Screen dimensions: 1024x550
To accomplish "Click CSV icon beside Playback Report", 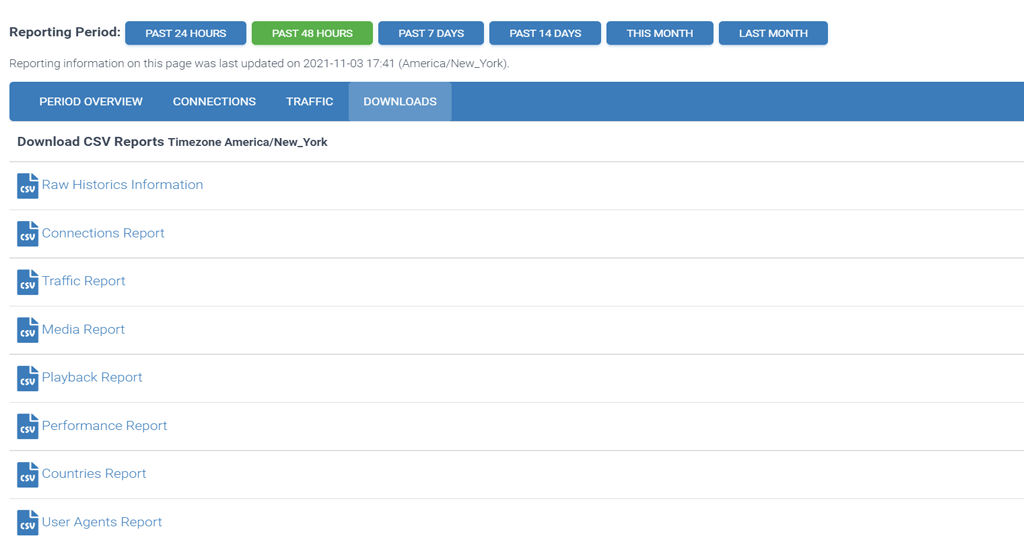I will click(27, 378).
